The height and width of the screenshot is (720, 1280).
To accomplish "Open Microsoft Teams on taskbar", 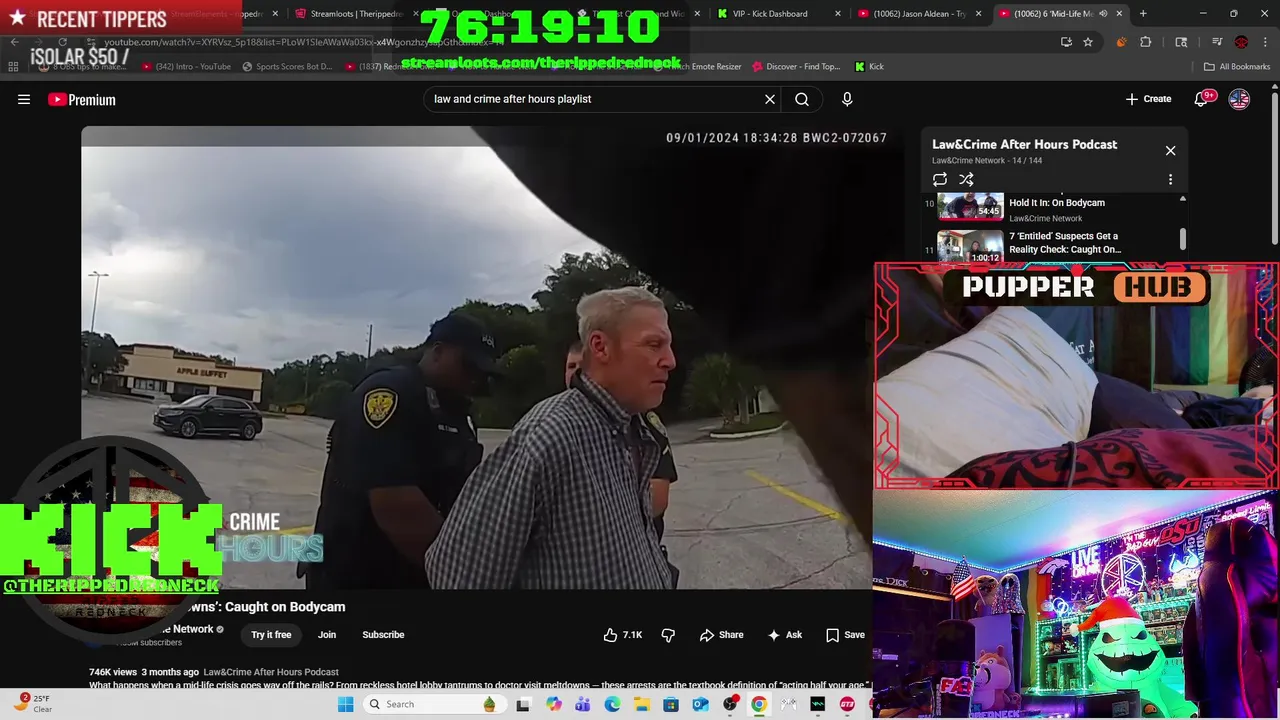I will [583, 704].
